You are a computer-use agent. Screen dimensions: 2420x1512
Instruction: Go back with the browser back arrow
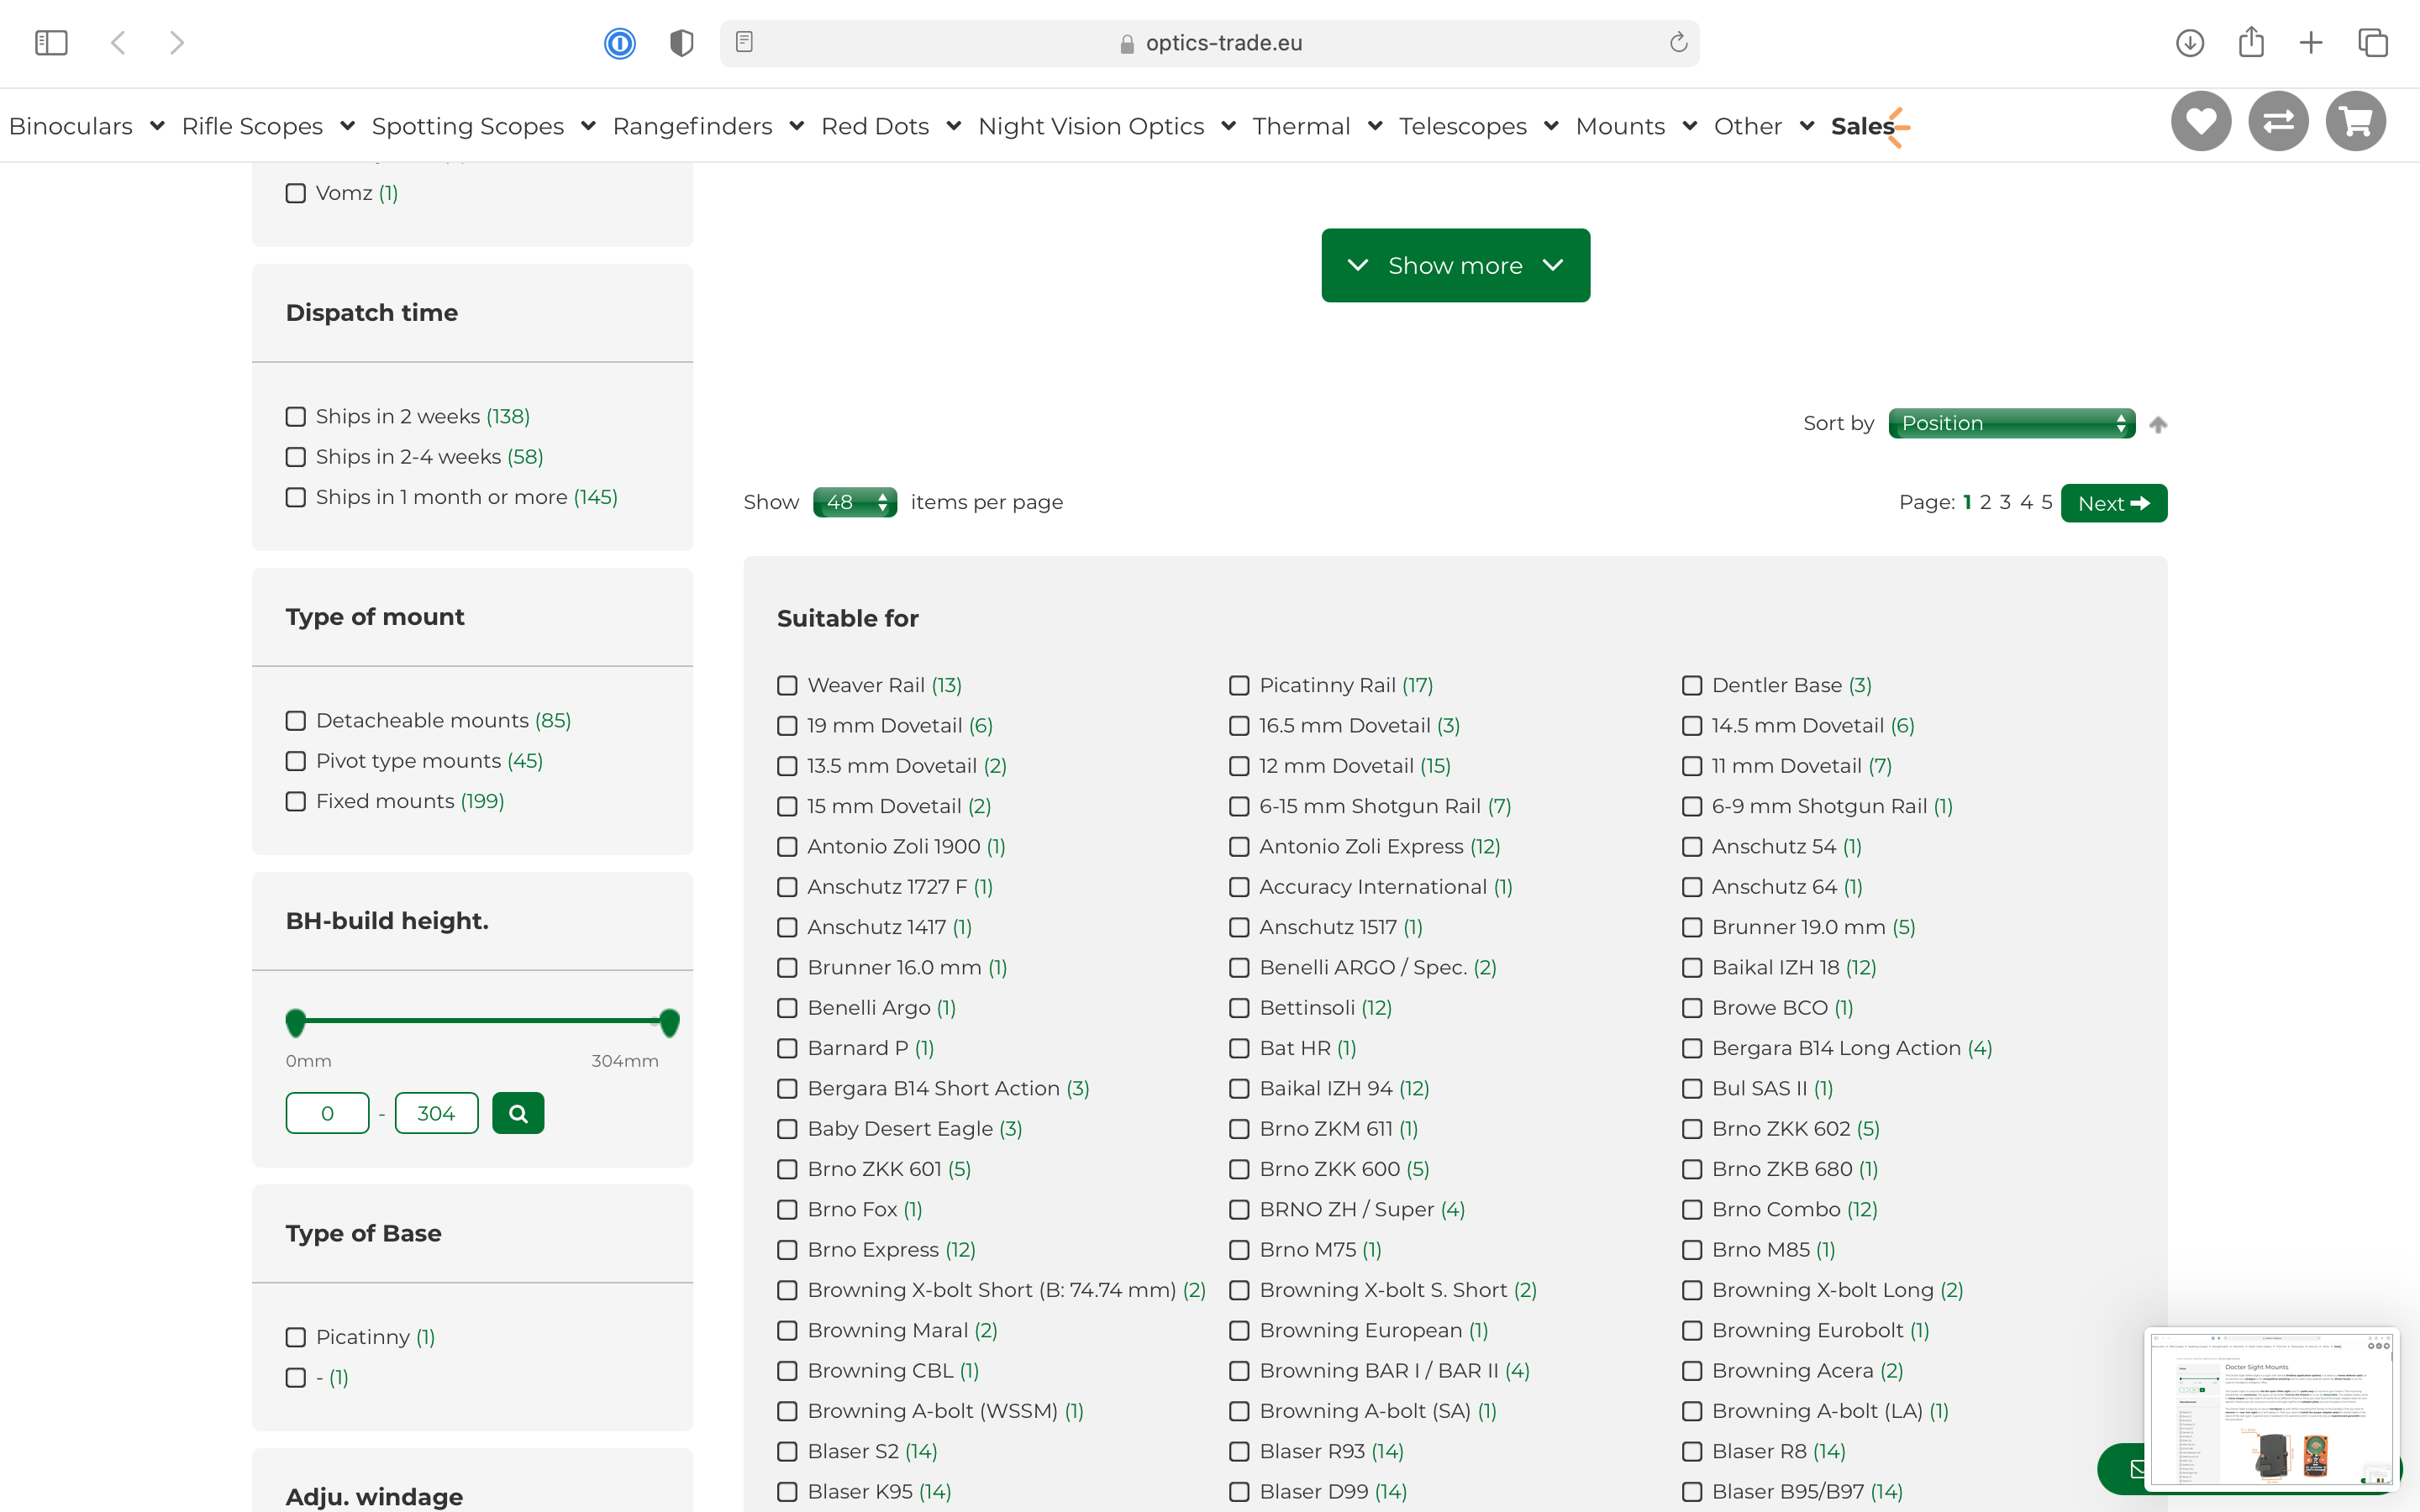[118, 42]
